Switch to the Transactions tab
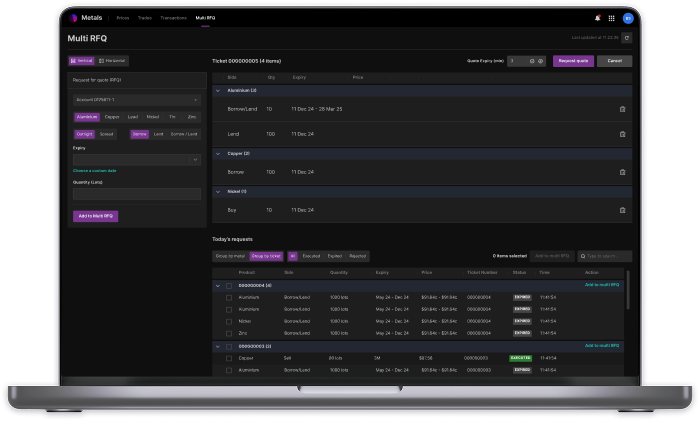The height and width of the screenshot is (422, 700). coord(176,18)
